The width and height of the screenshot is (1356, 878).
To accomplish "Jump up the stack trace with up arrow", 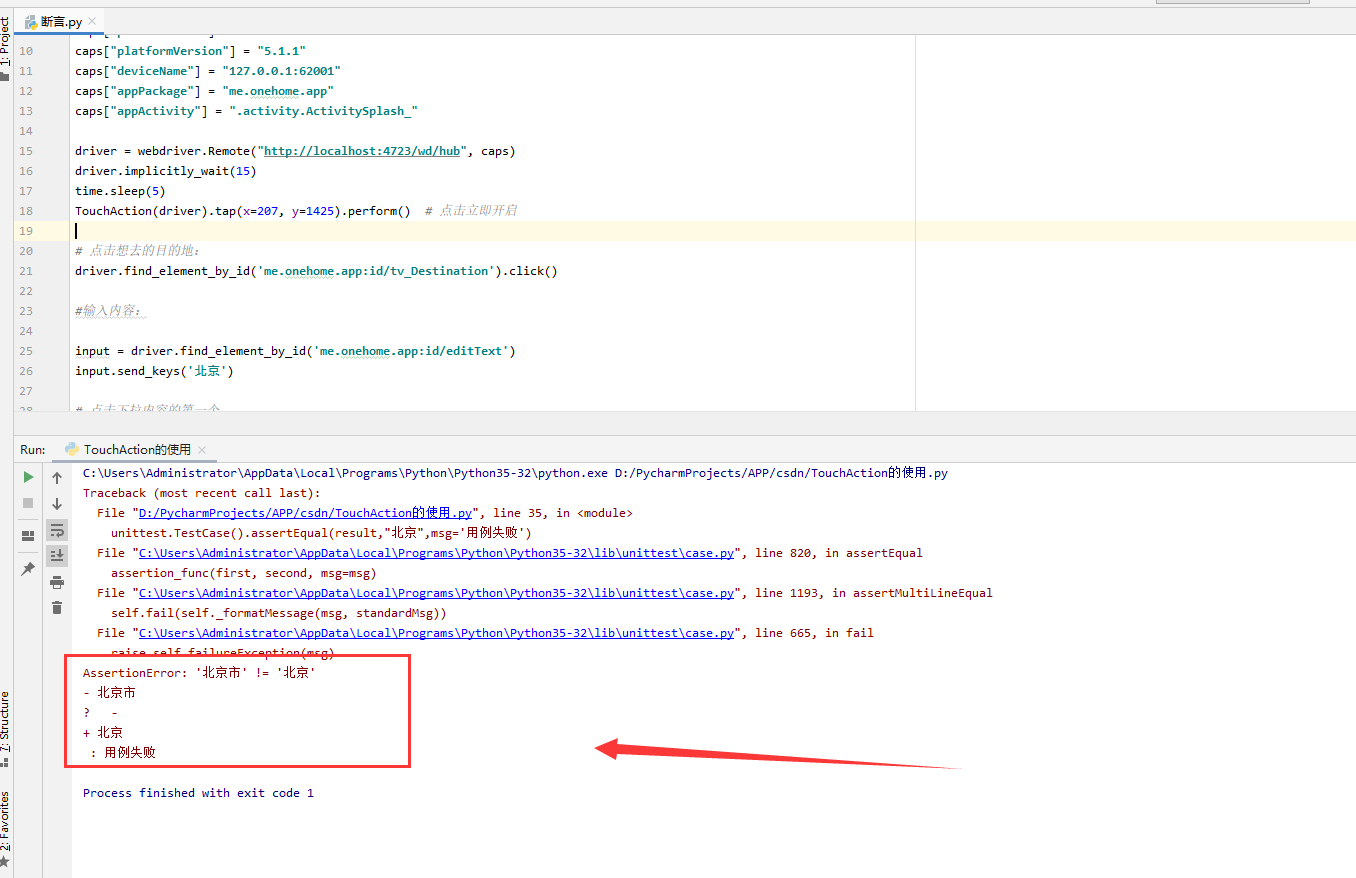I will [x=57, y=478].
